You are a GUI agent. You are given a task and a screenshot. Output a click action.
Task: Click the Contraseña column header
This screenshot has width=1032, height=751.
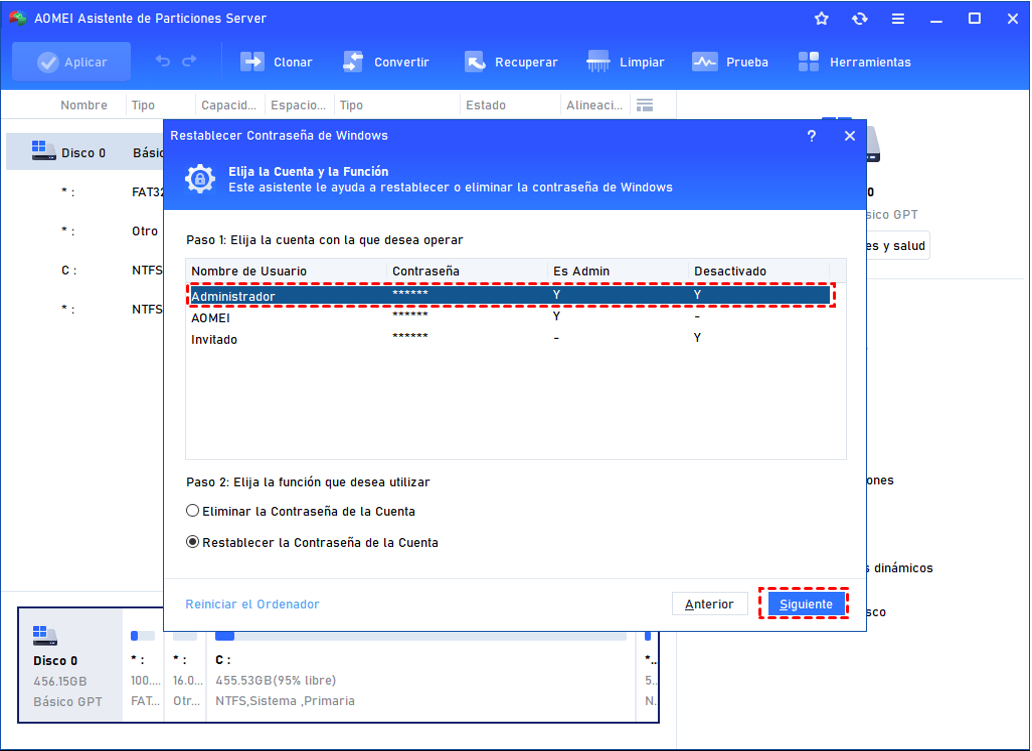pos(467,271)
